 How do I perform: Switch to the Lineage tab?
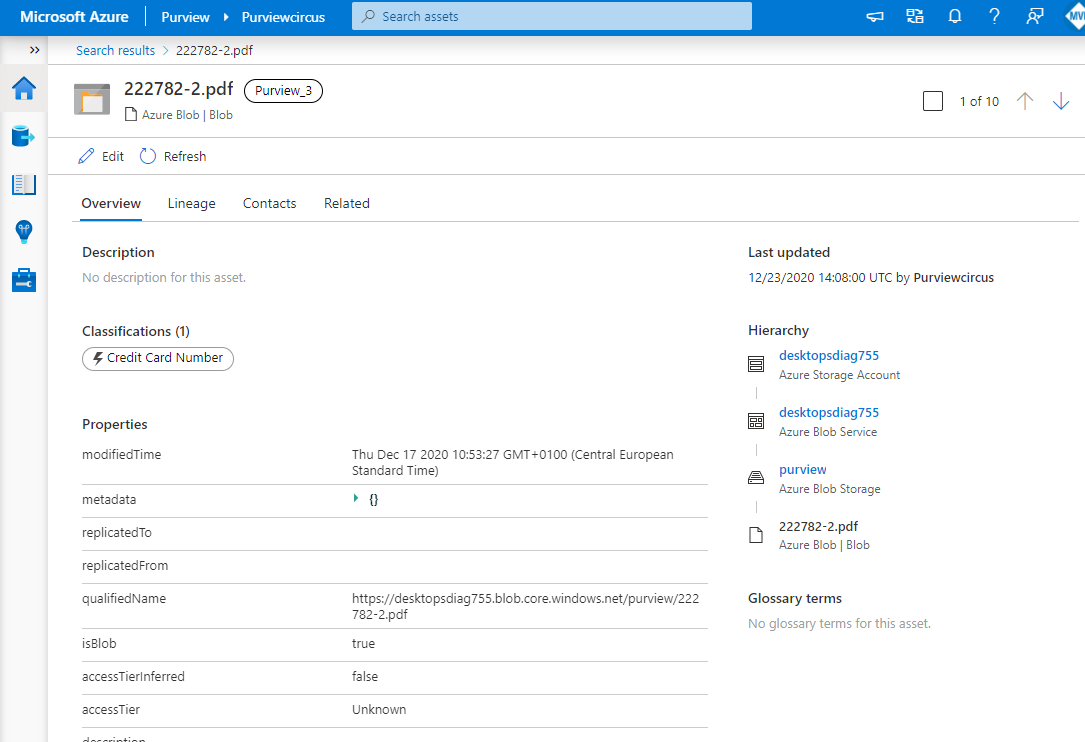click(x=191, y=203)
